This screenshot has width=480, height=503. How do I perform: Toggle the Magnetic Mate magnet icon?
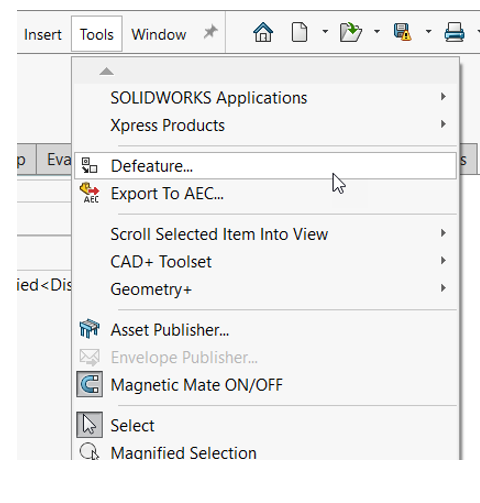89,384
